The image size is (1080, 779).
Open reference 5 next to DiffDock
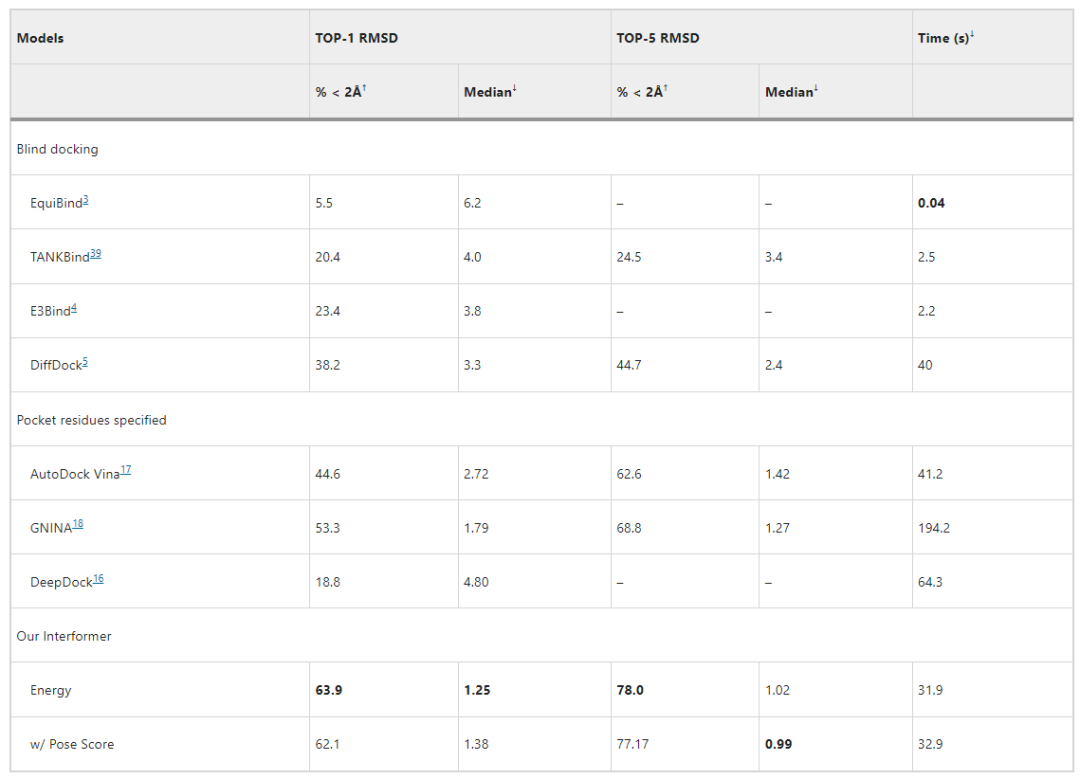(x=85, y=362)
